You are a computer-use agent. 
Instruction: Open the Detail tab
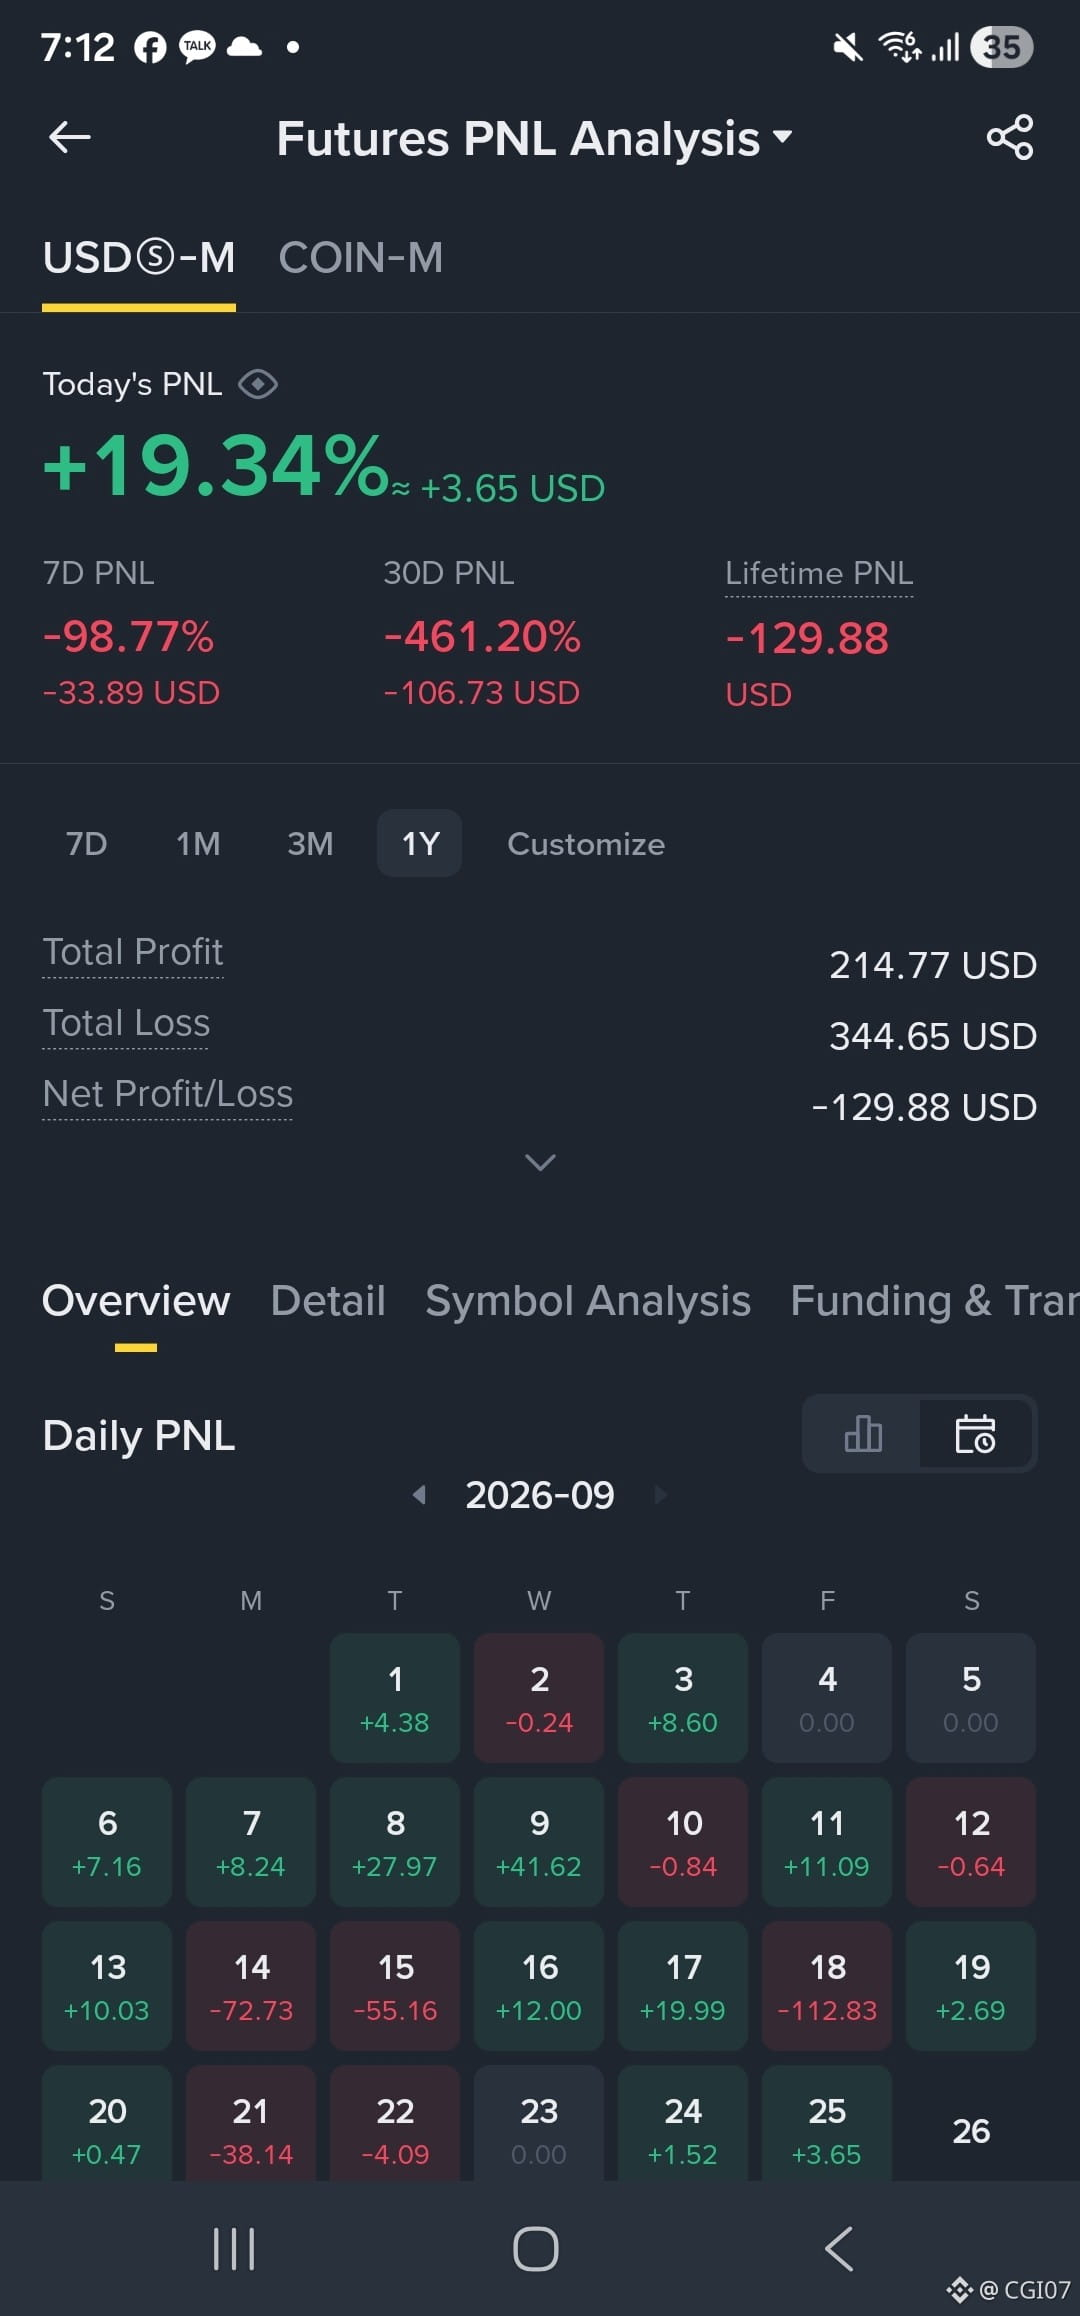click(328, 1301)
